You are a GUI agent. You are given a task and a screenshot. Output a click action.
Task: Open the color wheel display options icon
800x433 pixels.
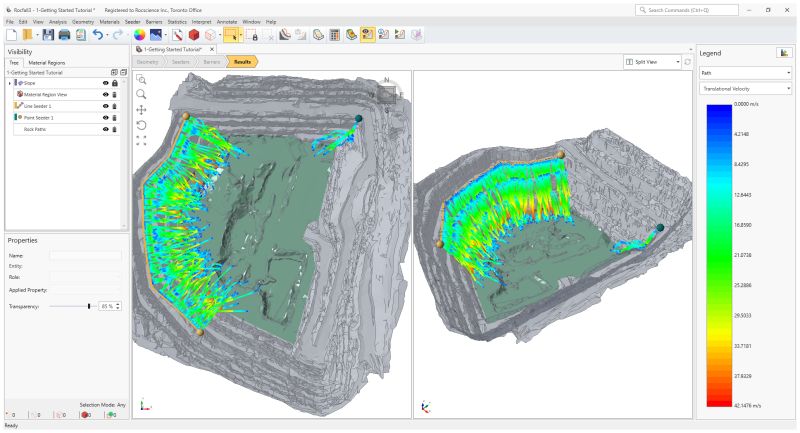[139, 35]
